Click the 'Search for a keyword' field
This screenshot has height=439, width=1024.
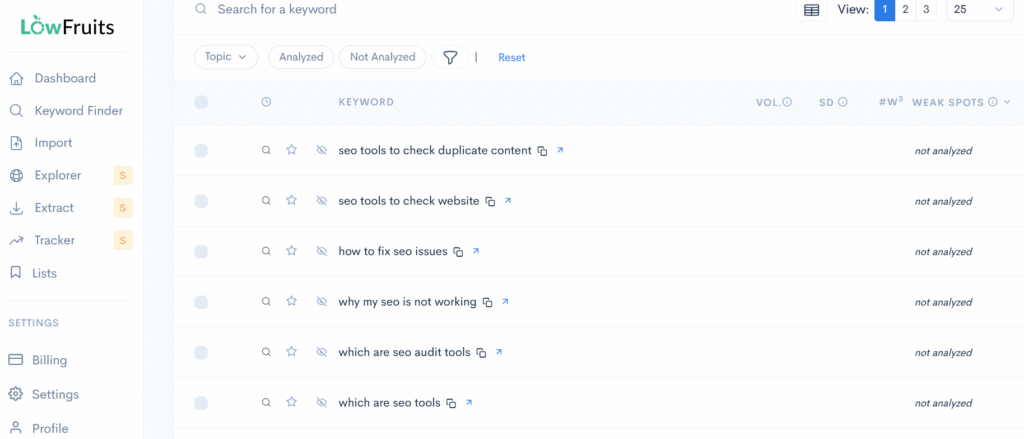click(x=400, y=10)
